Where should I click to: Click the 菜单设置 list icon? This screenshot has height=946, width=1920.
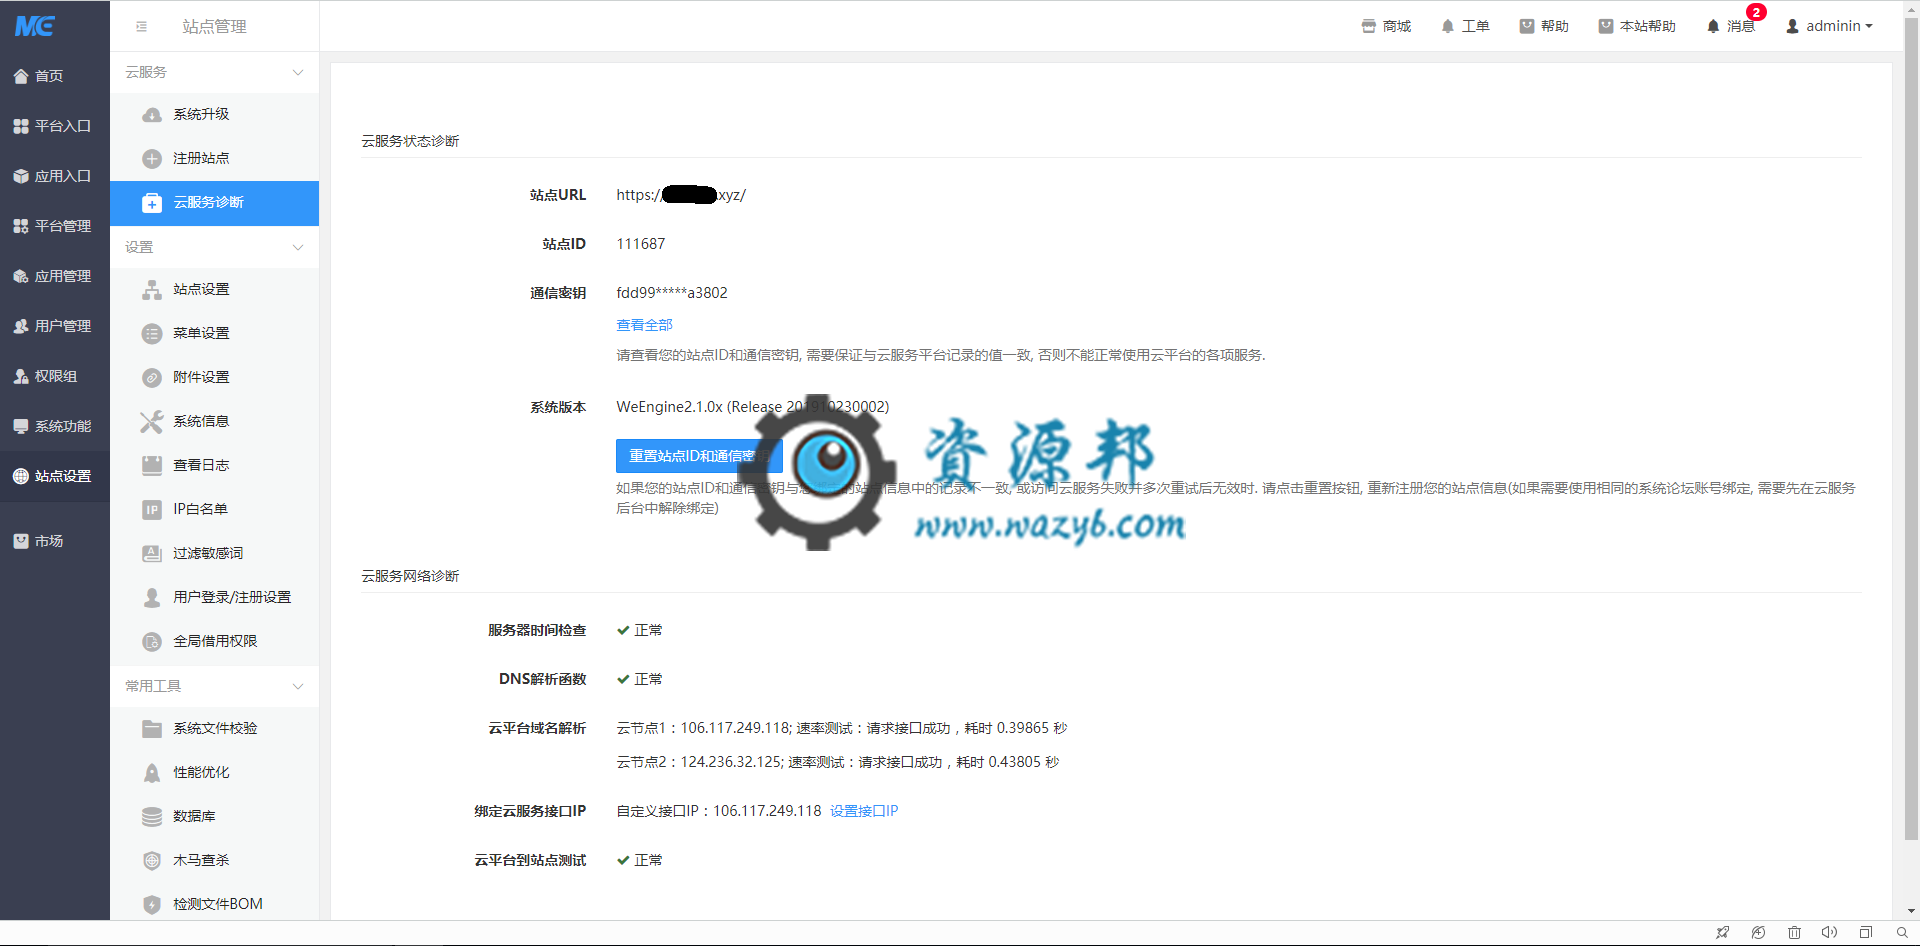[152, 334]
